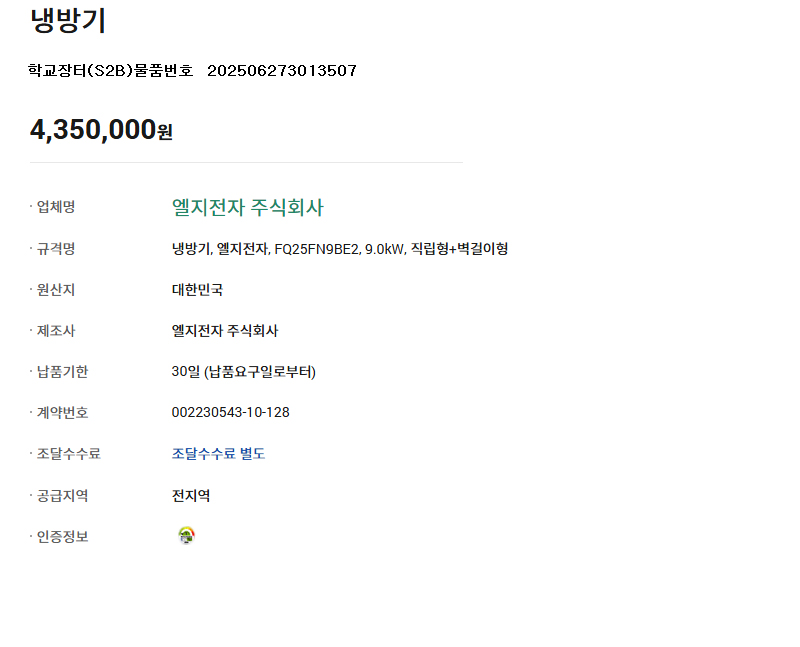Screen dimensions: 800x647
Task: Click the 규격명 field label
Action: pos(56,248)
